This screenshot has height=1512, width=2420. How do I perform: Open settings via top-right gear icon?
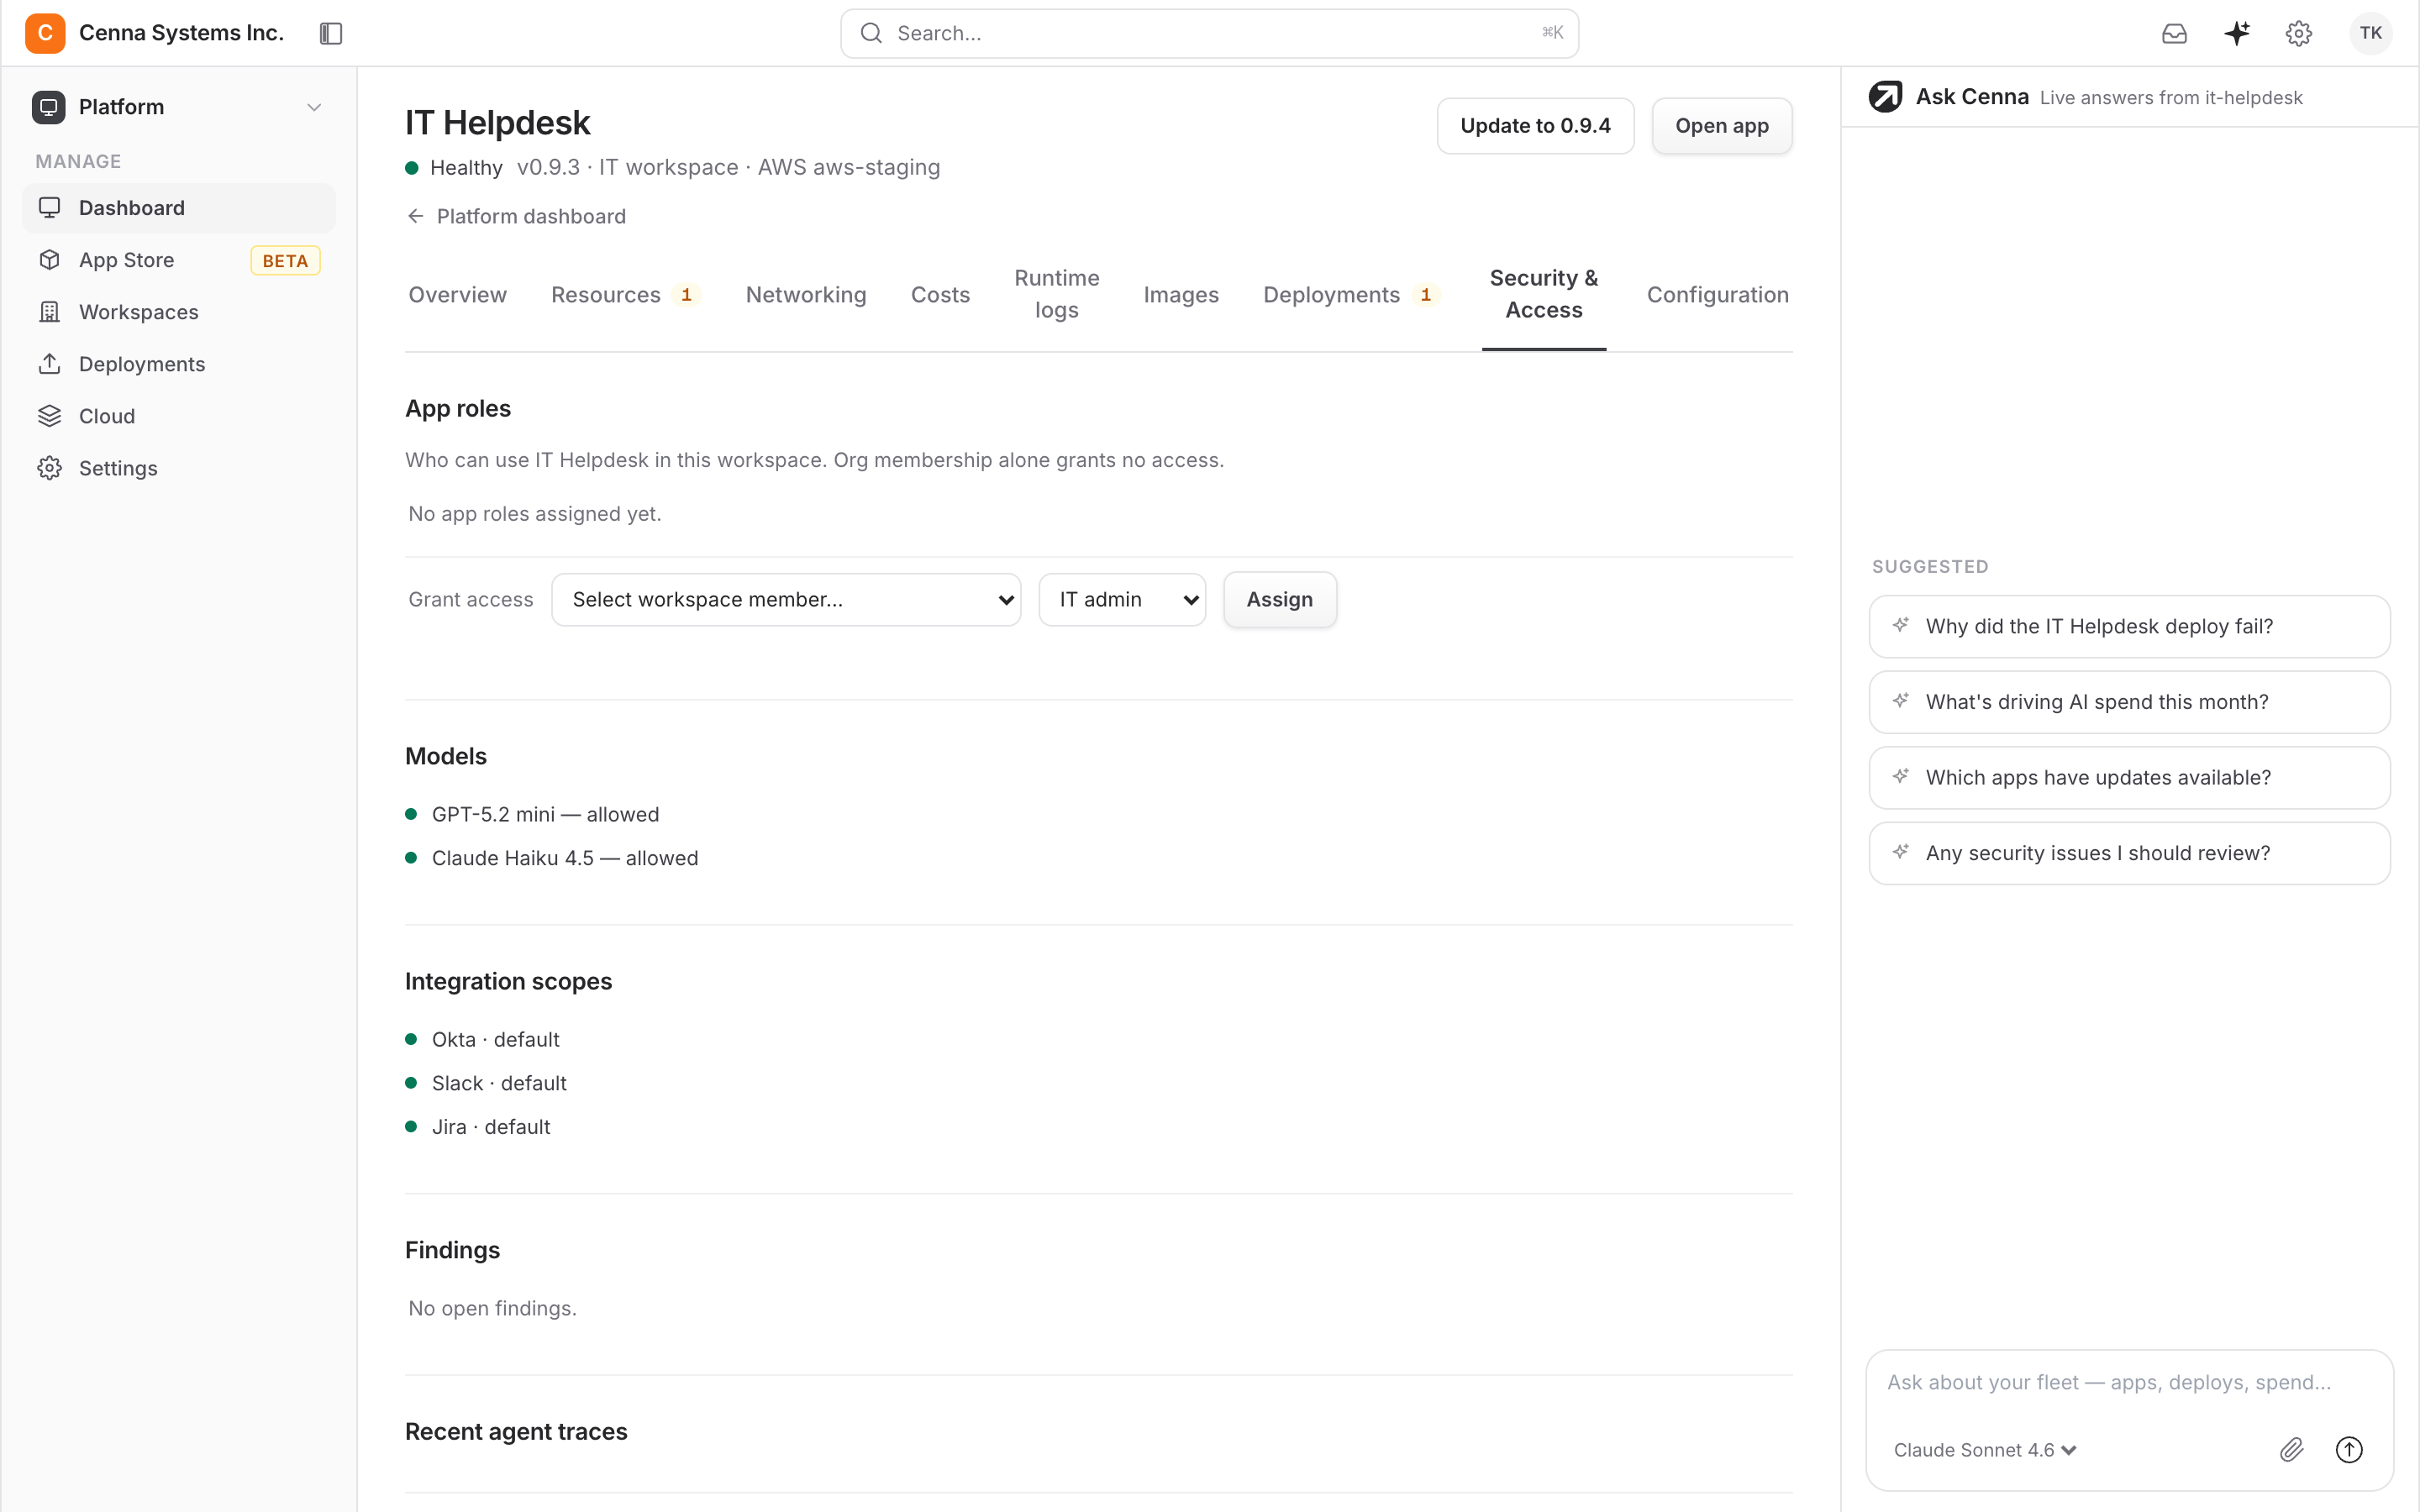pyautogui.click(x=2299, y=33)
